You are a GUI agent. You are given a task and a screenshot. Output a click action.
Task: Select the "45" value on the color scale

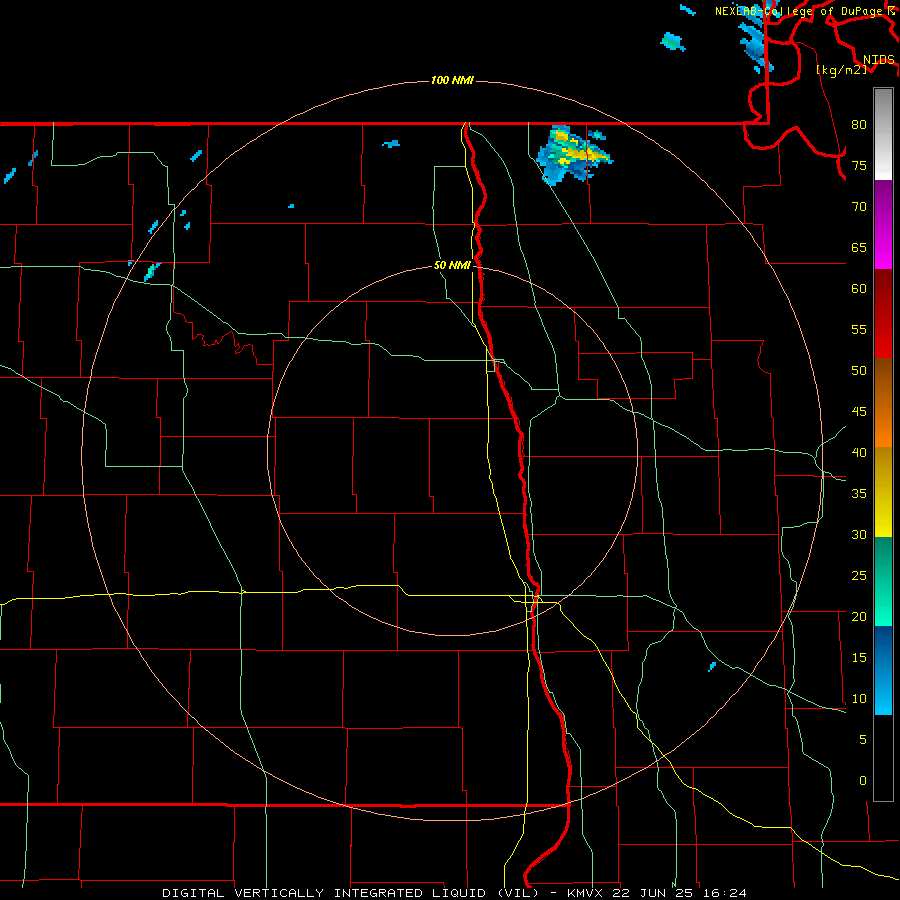point(859,412)
